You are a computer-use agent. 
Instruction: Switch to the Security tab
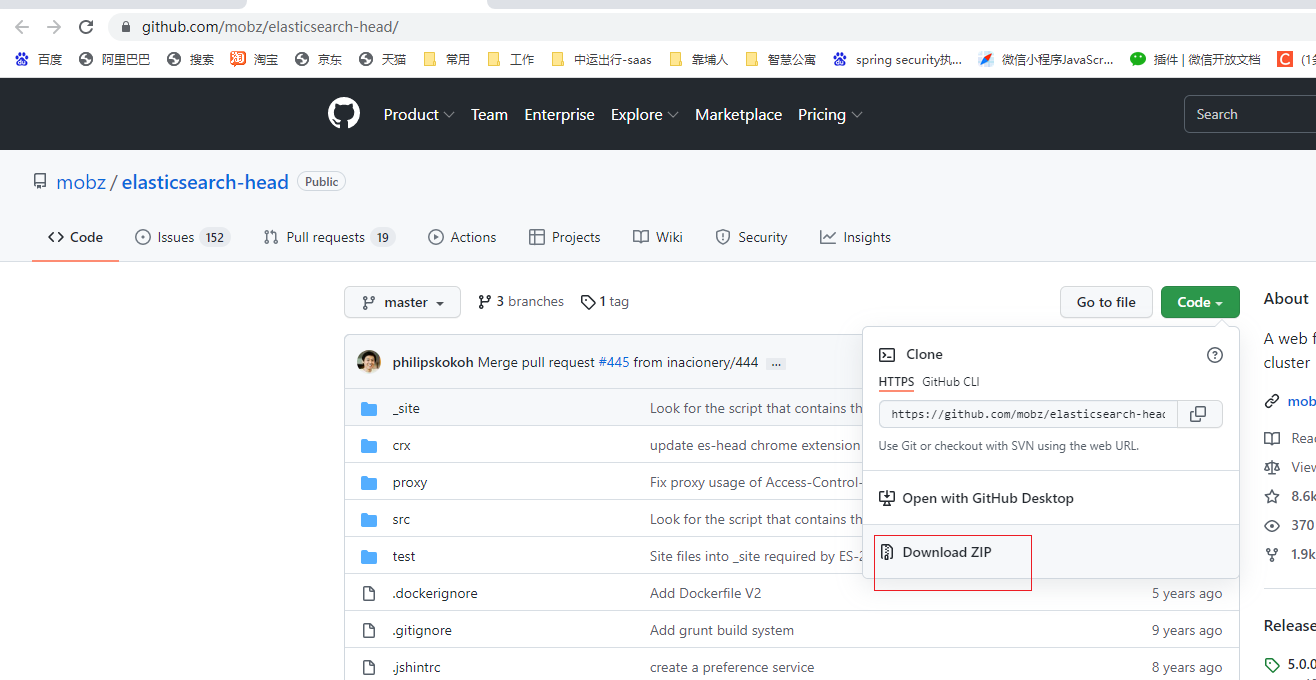click(x=751, y=237)
